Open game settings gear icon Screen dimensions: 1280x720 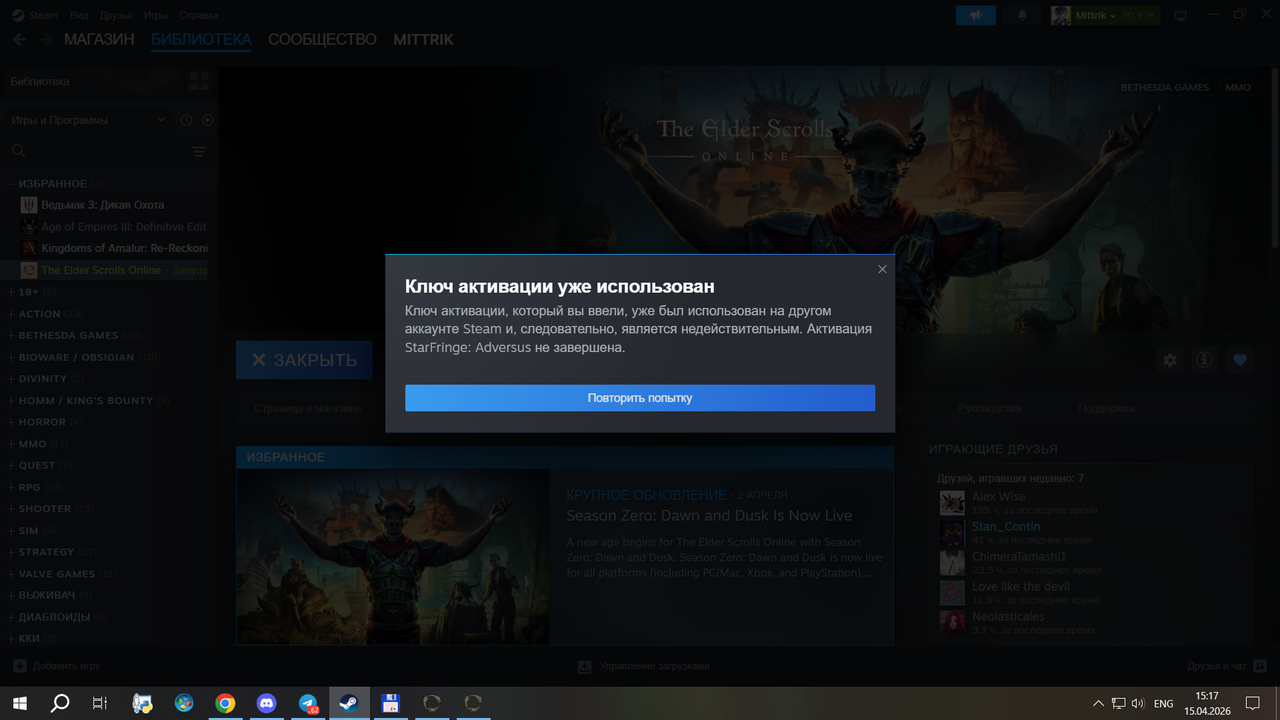tap(1170, 360)
